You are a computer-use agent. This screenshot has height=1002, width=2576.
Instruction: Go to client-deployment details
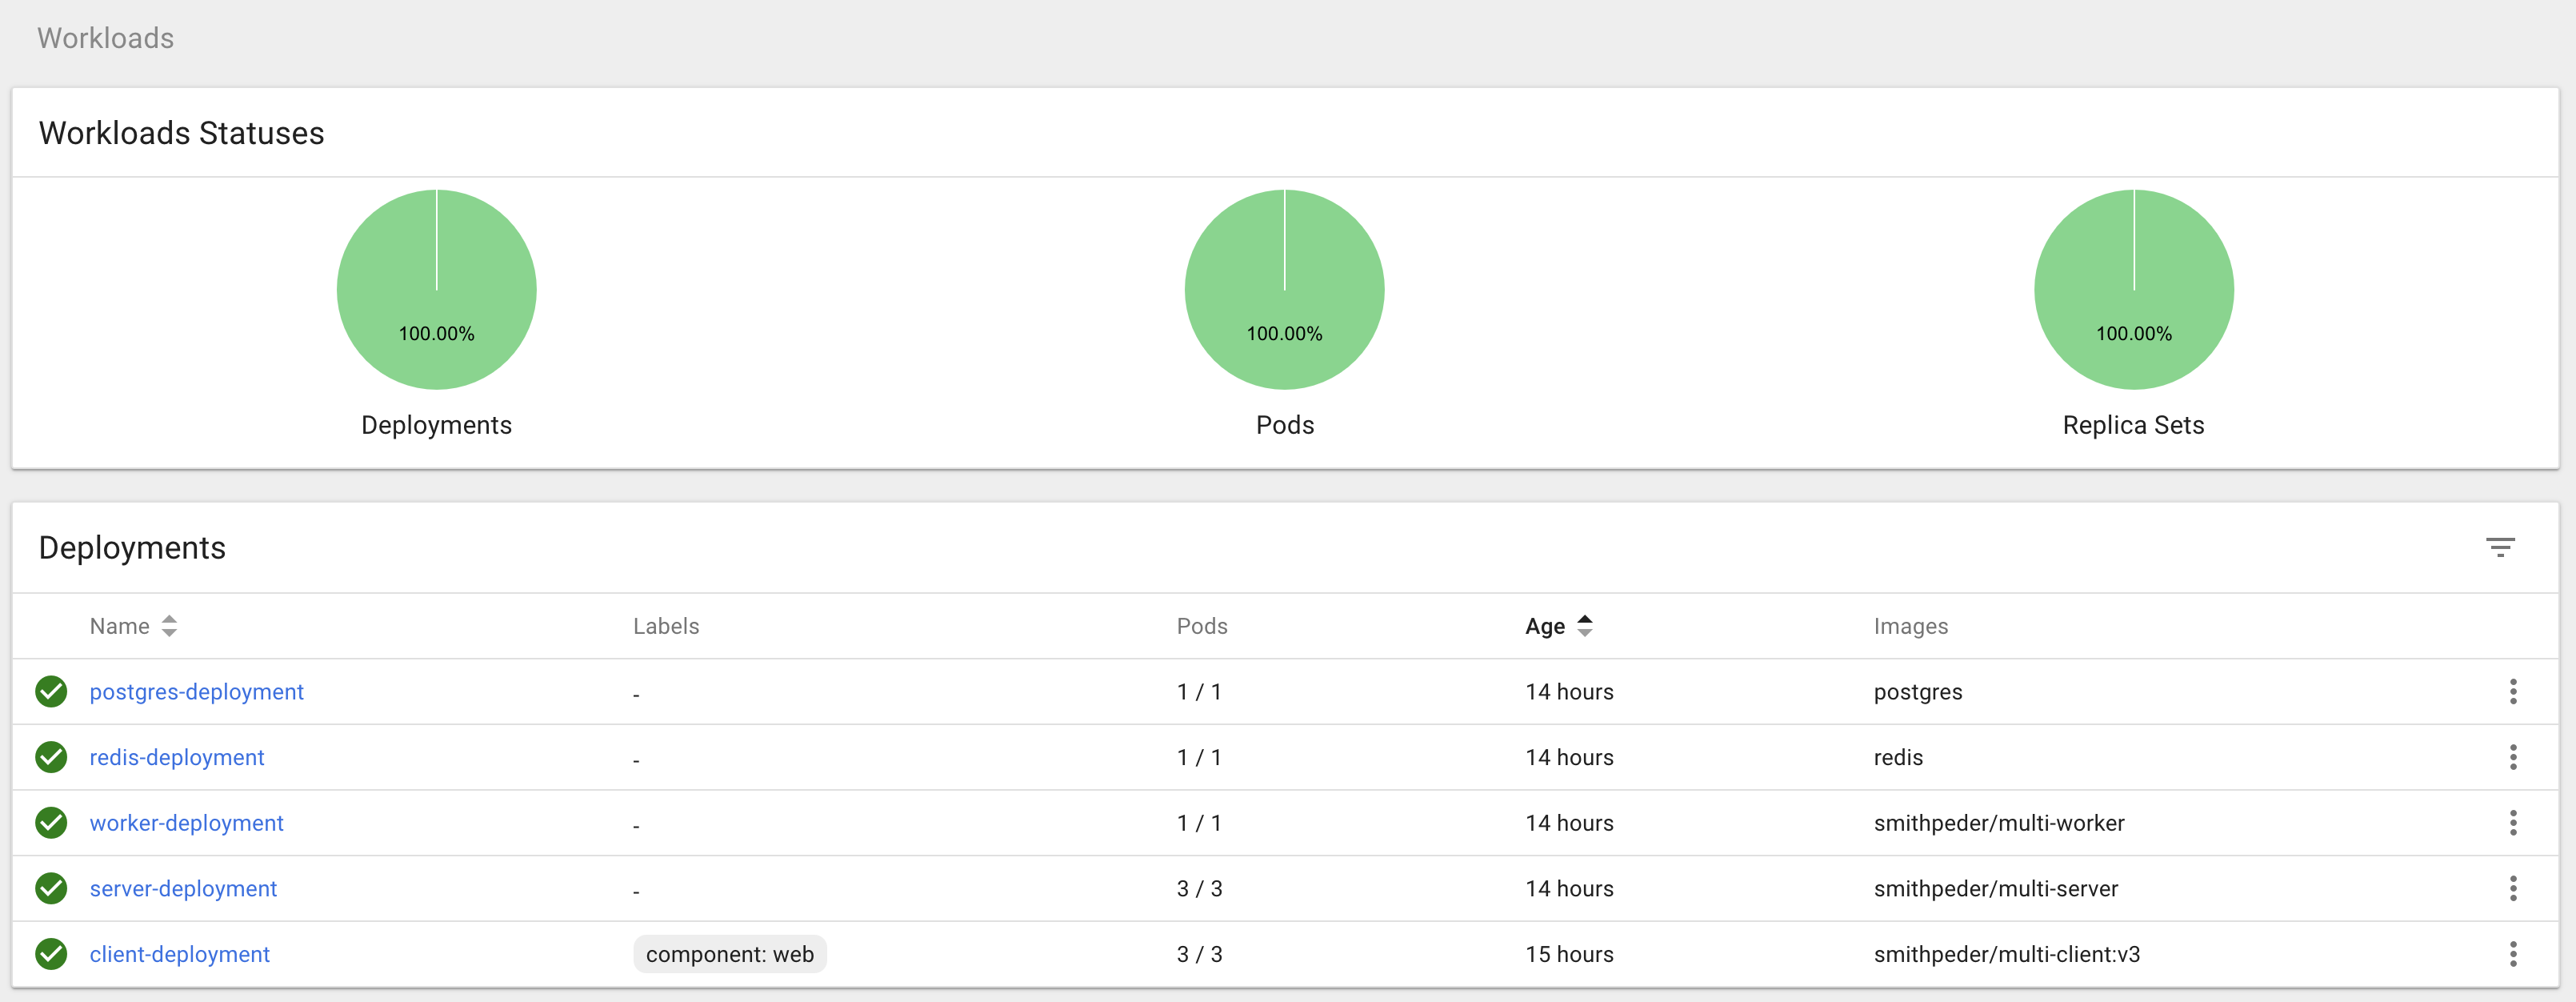point(179,954)
